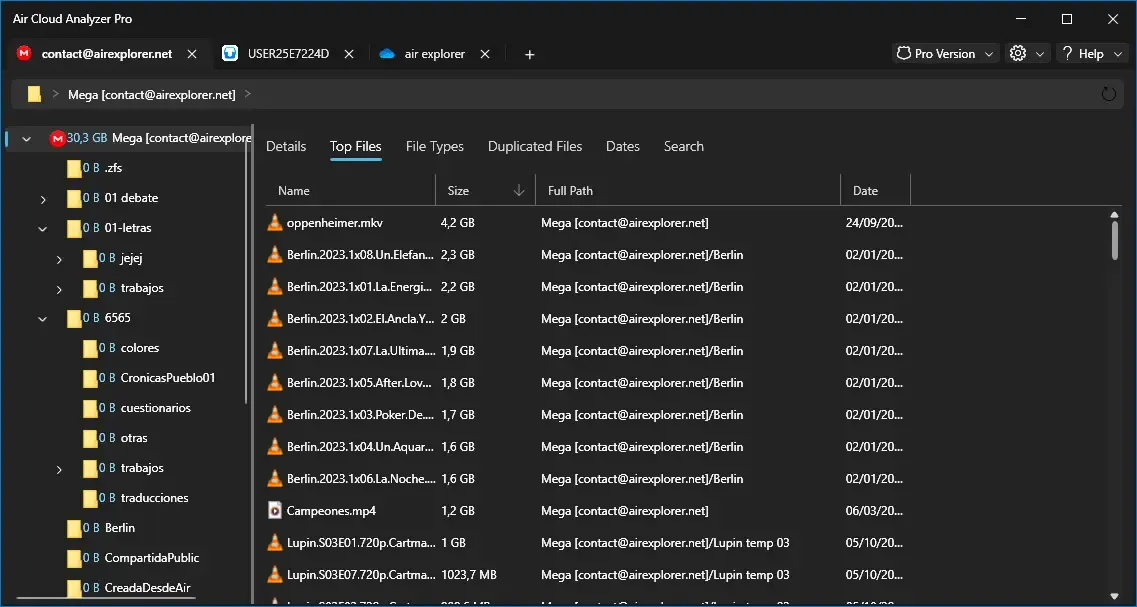Image resolution: width=1137 pixels, height=607 pixels.
Task: Click VLC icon for Lupin.S03E07 file
Action: pyautogui.click(x=275, y=574)
